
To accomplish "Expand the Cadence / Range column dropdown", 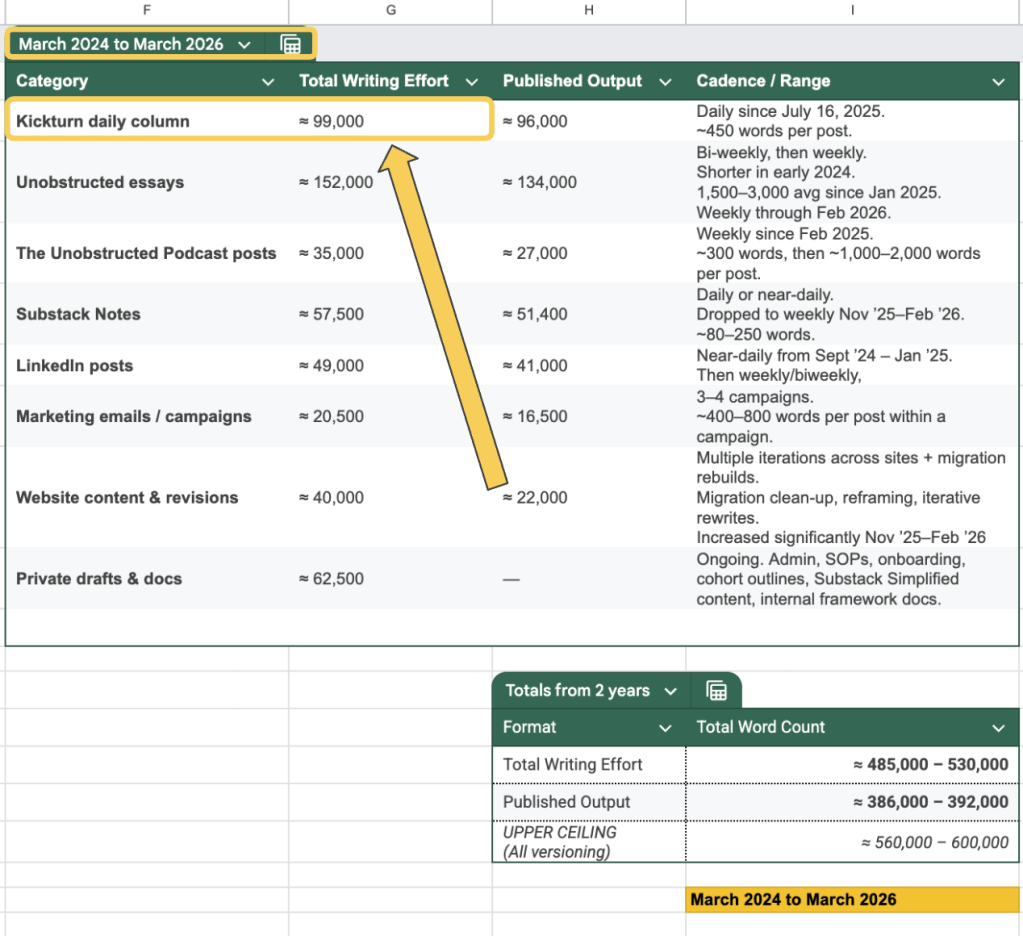I will tap(997, 81).
